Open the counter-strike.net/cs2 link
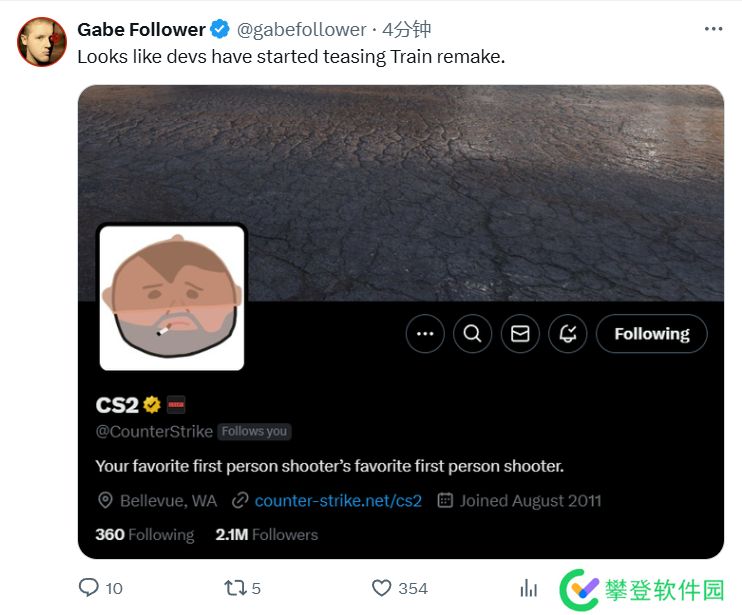 pyautogui.click(x=338, y=500)
